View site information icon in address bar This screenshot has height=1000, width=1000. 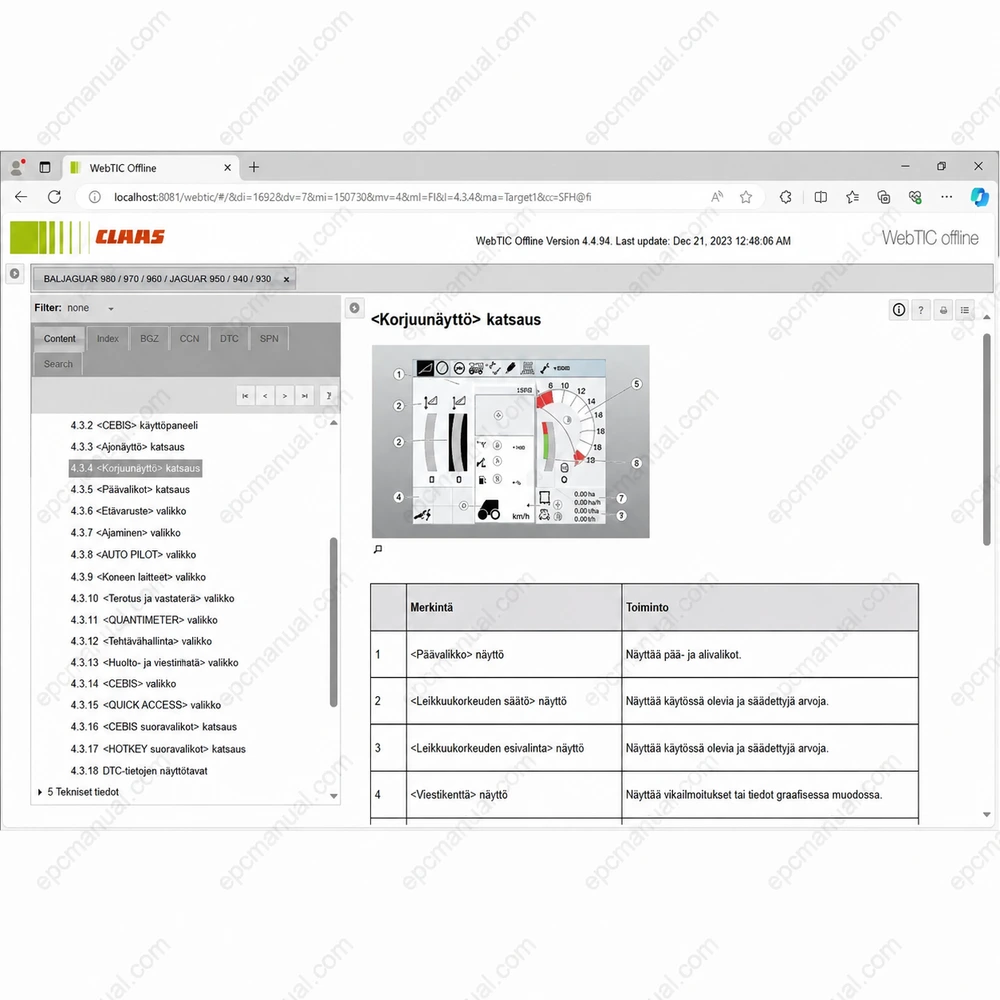pyautogui.click(x=94, y=197)
